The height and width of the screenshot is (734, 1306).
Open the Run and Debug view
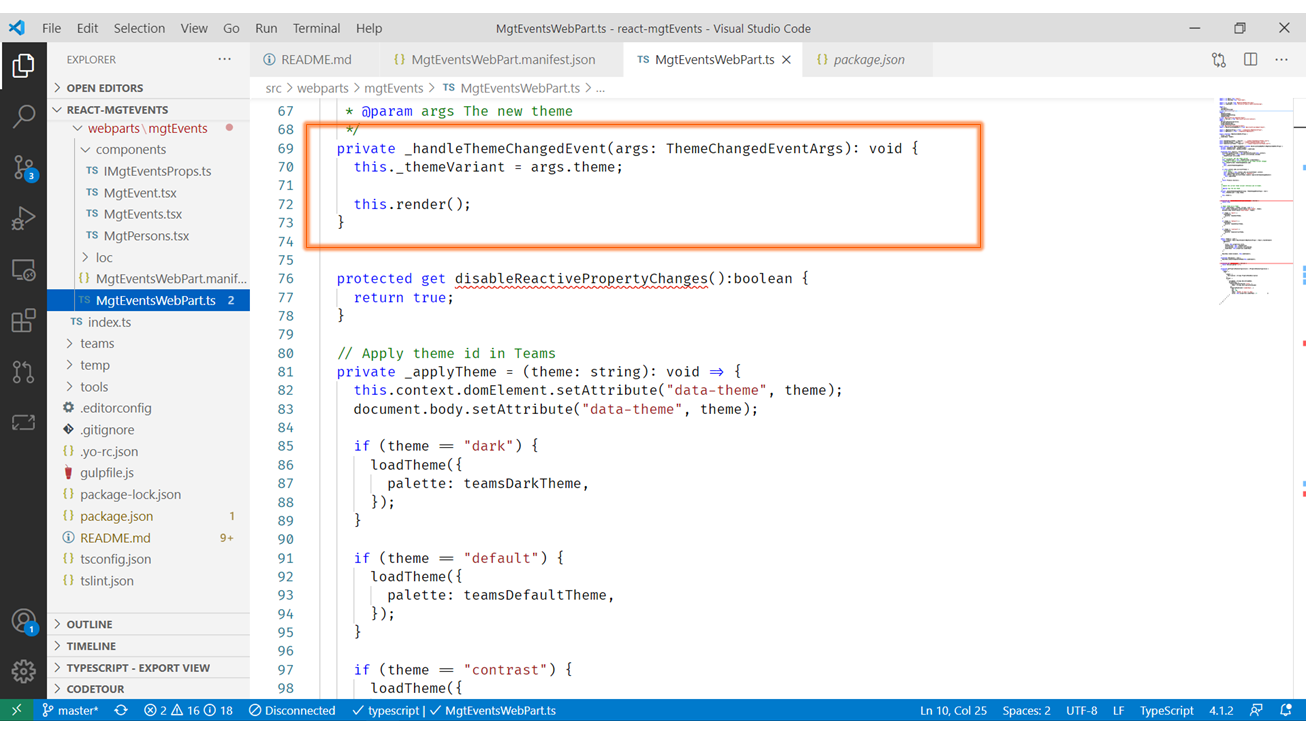[23, 219]
